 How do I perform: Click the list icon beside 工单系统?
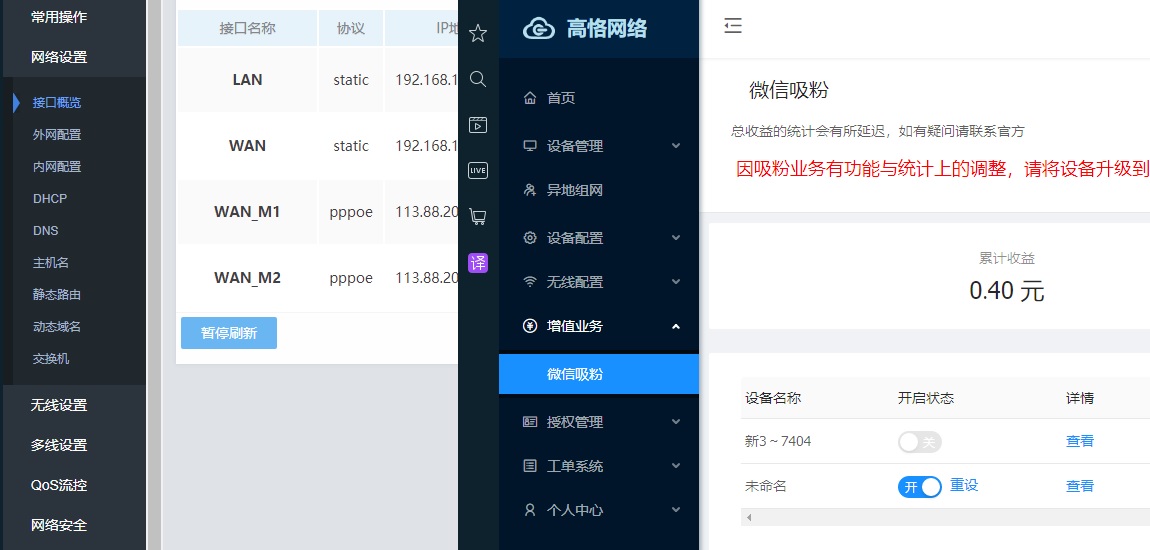[530, 466]
